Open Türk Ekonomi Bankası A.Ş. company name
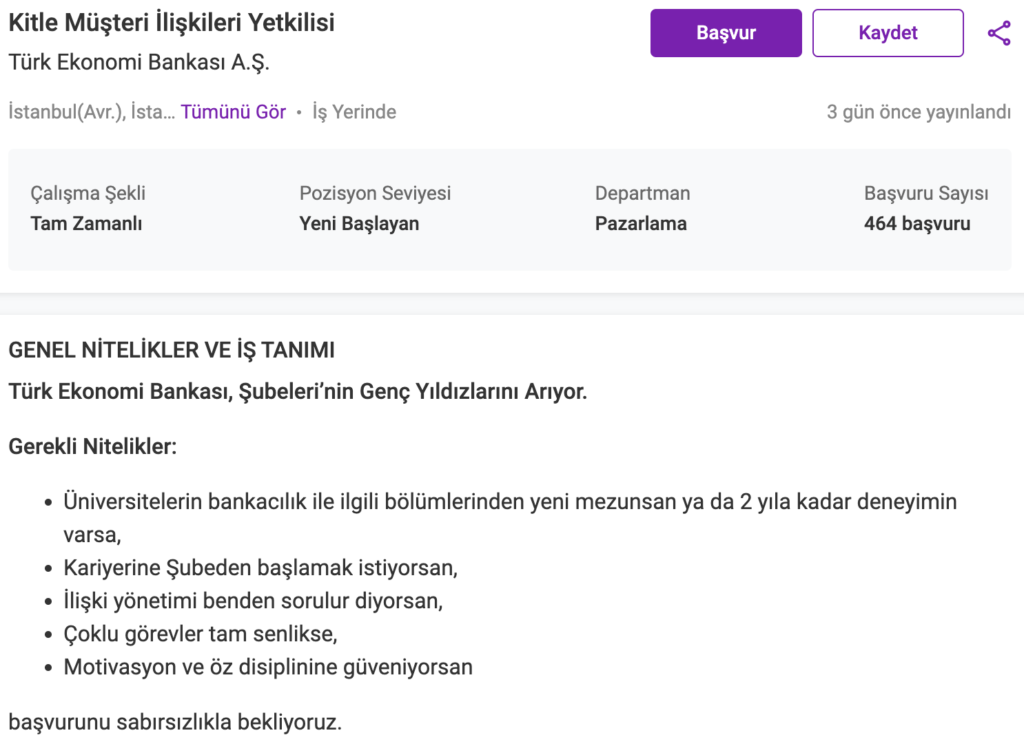Viewport: 1024px width, 744px height. [x=139, y=62]
